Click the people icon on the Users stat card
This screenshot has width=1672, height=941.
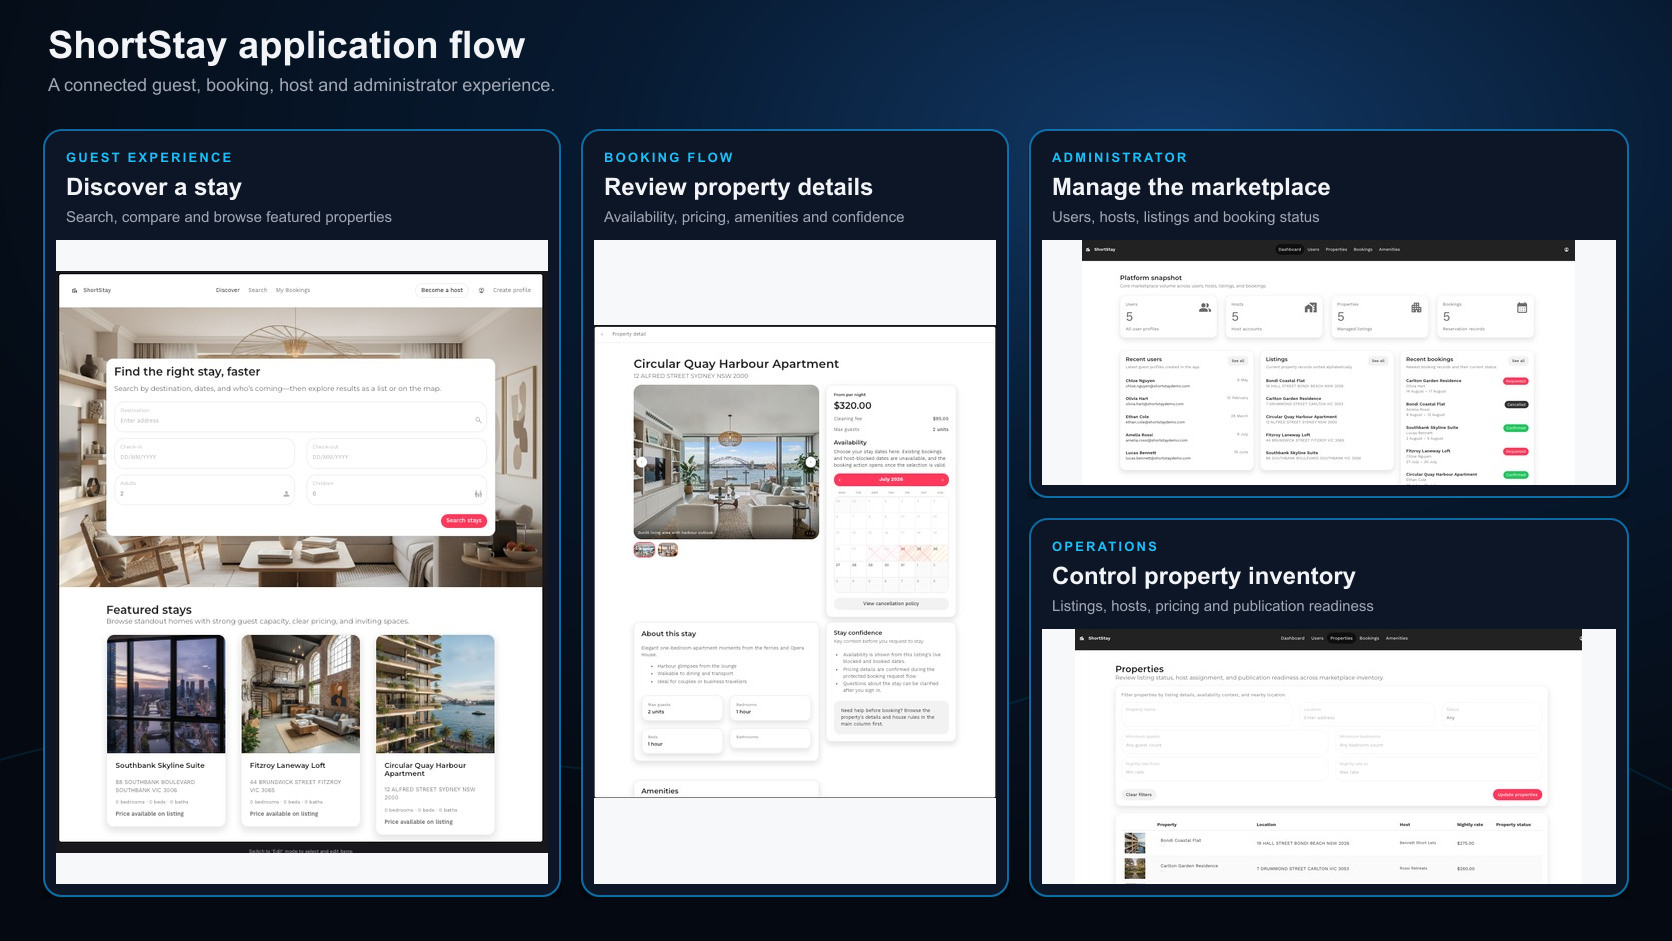coord(1205,308)
